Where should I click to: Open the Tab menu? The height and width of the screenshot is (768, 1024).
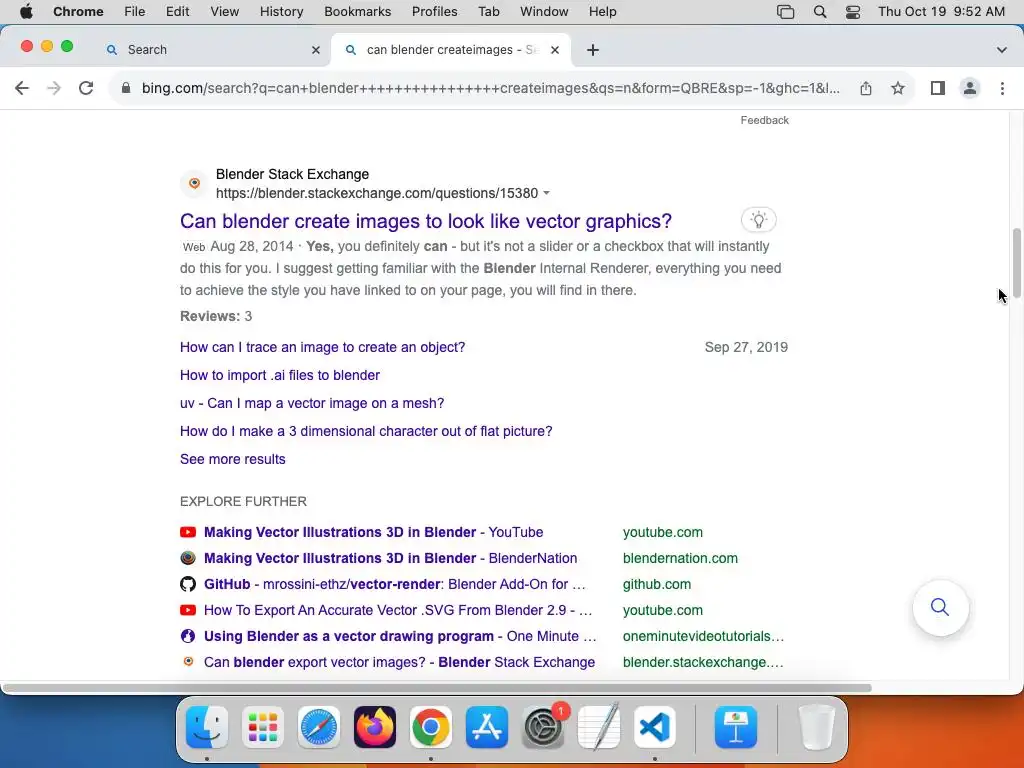488,12
